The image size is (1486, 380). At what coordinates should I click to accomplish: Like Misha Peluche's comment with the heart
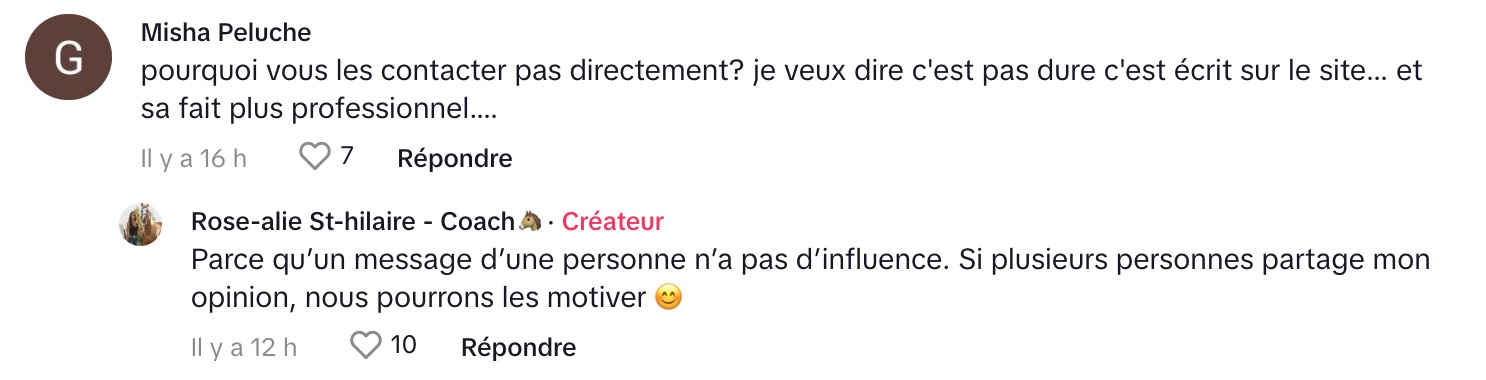pyautogui.click(x=316, y=157)
